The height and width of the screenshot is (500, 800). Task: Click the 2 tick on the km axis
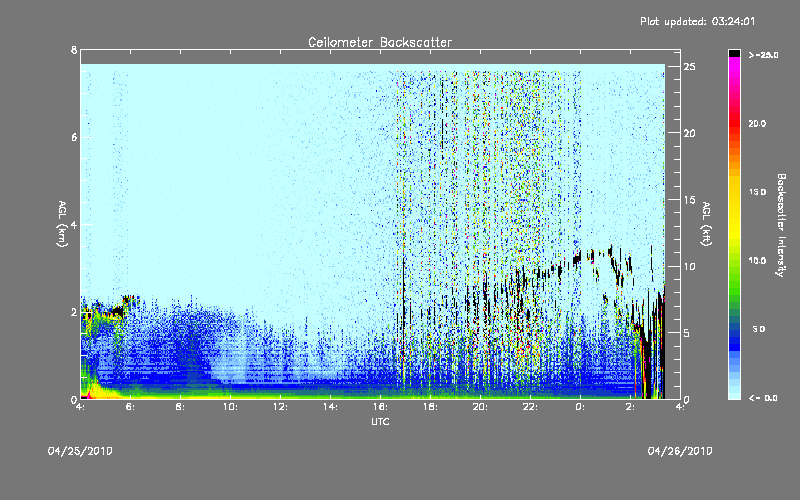point(74,312)
